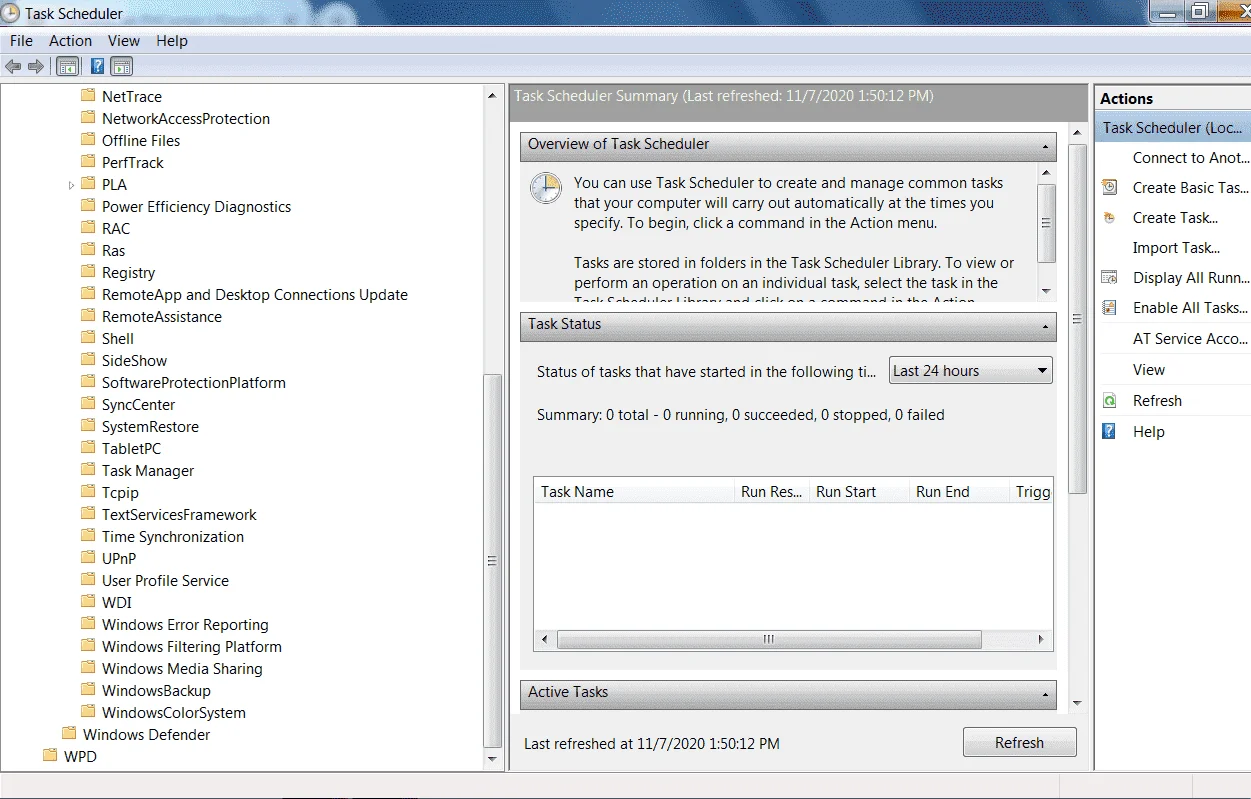Image resolution: width=1251 pixels, height=799 pixels.
Task: Click Connect to Another Computer action
Action: coord(1191,157)
